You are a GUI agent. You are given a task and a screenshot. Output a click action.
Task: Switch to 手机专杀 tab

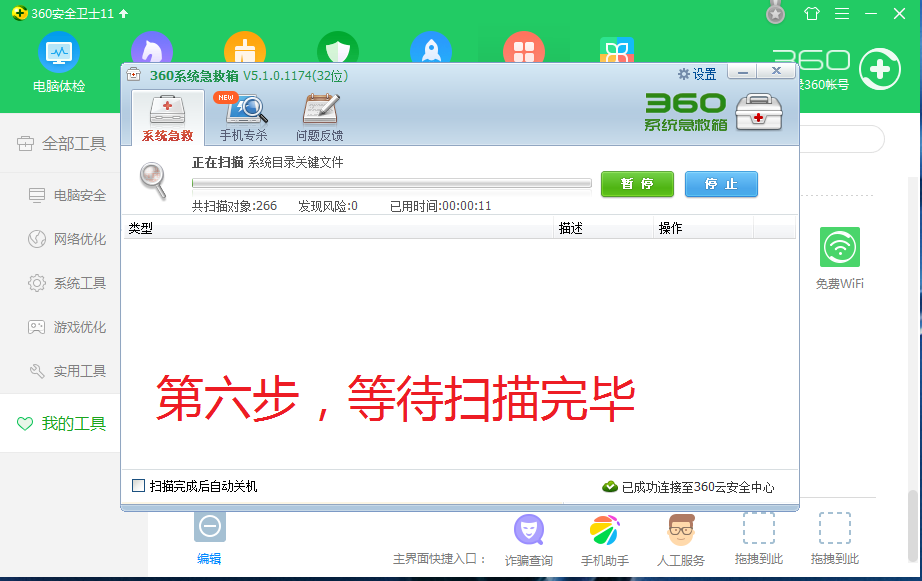coord(243,118)
